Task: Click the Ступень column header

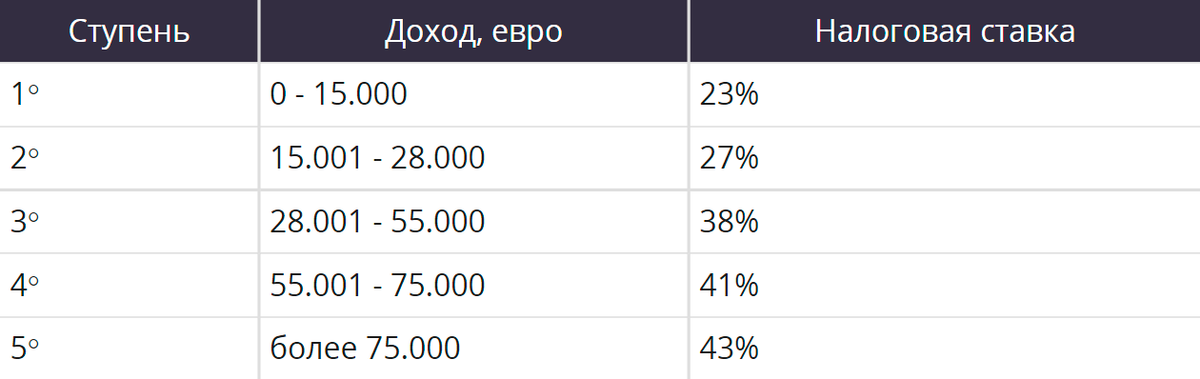Action: [x=129, y=31]
